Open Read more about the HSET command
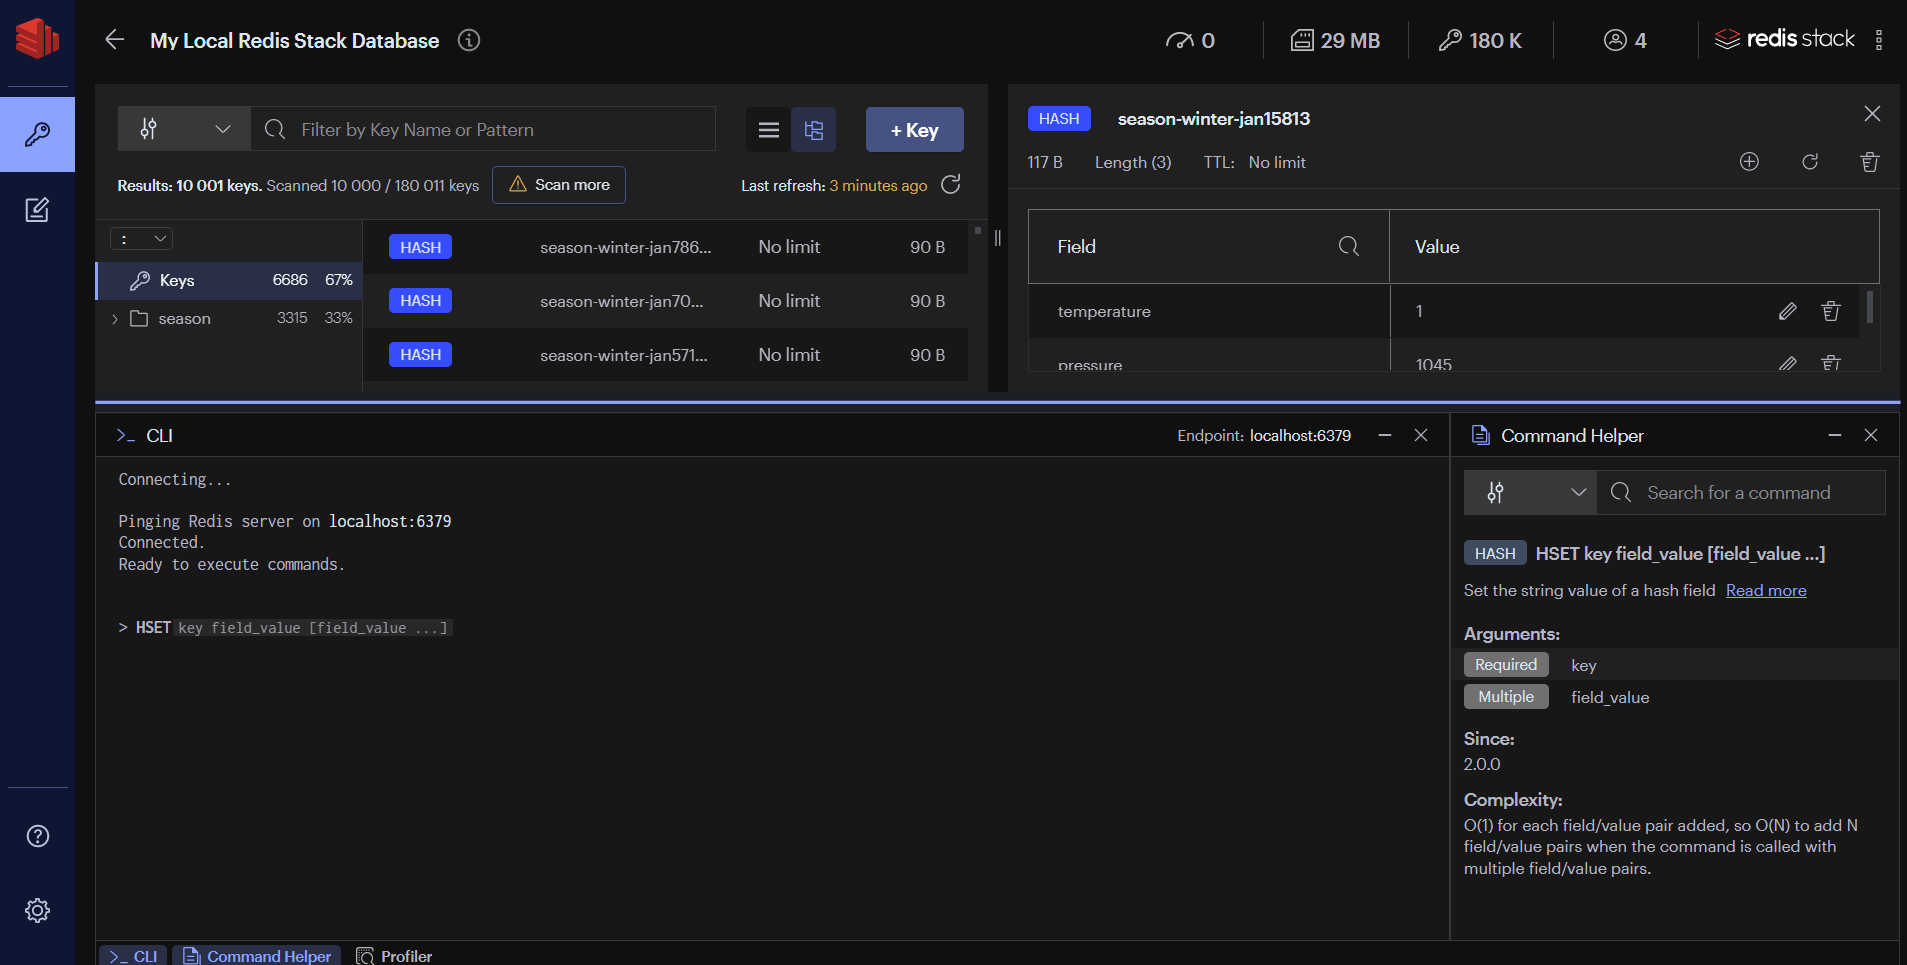Image resolution: width=1907 pixels, height=965 pixels. [x=1765, y=590]
